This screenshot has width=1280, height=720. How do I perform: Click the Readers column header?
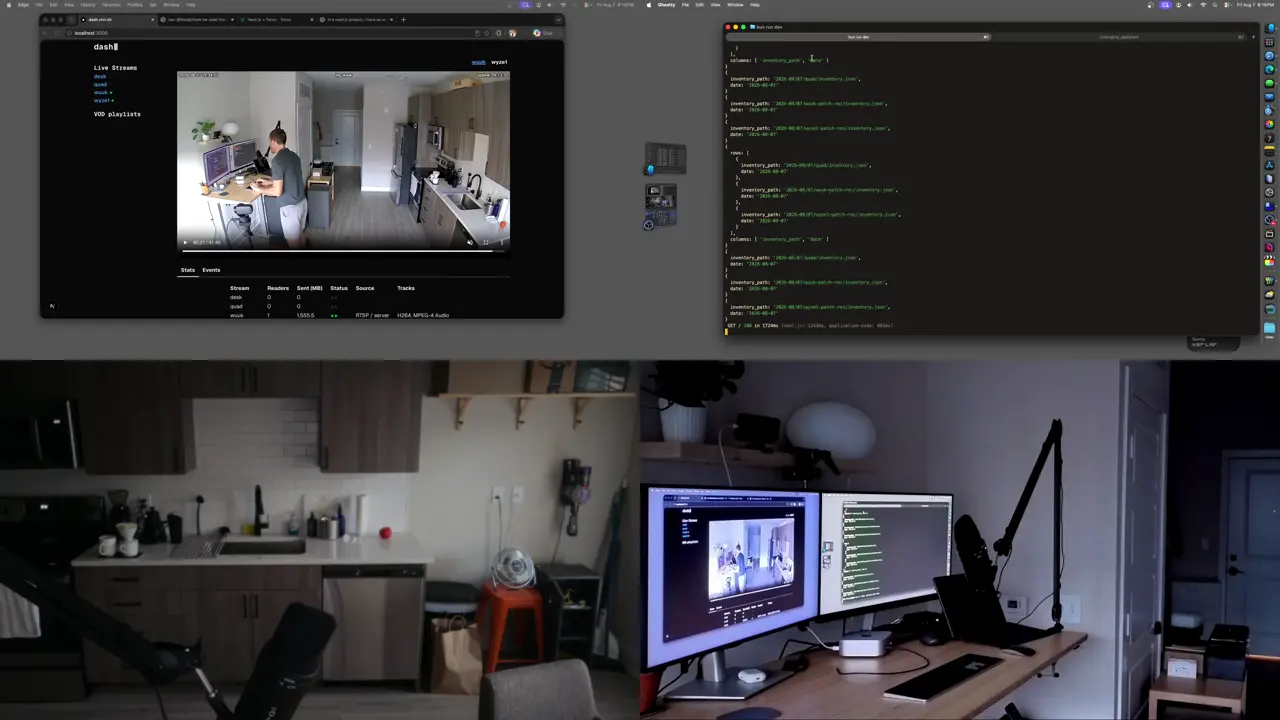[x=278, y=288]
